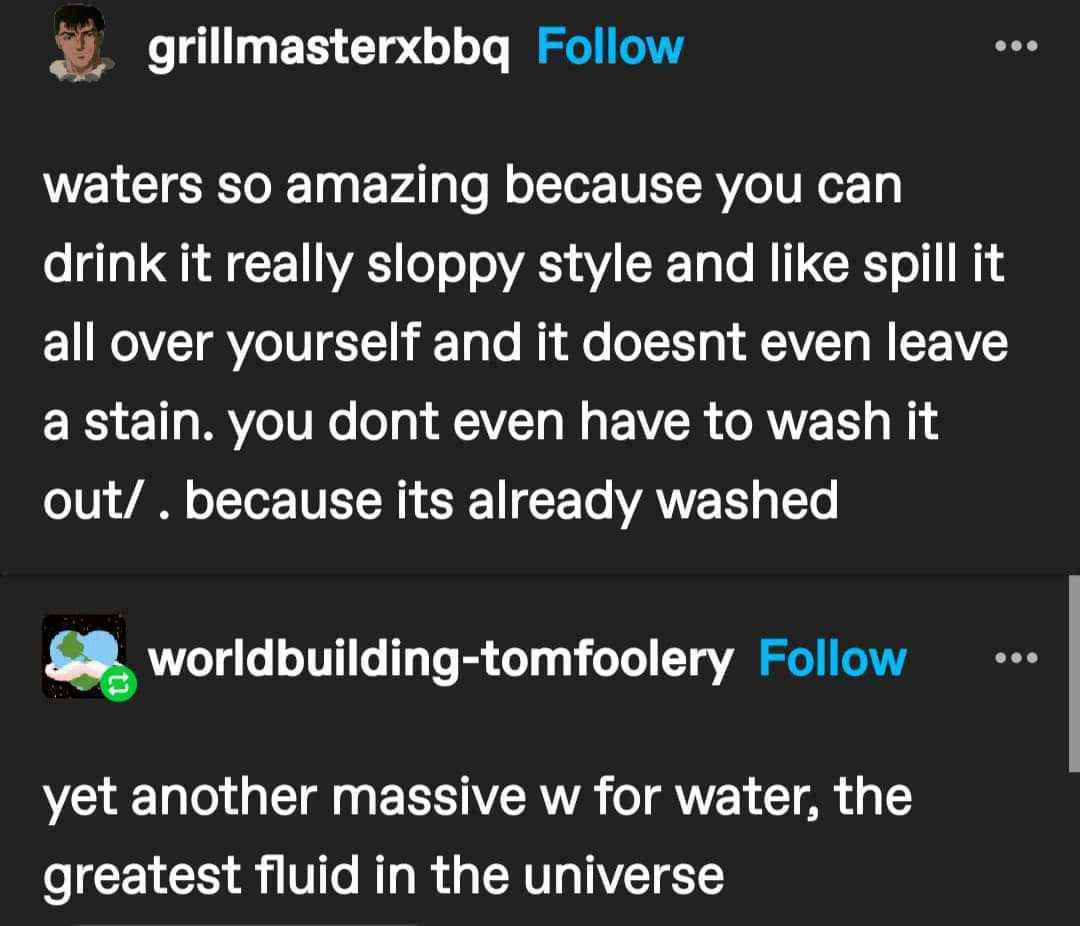This screenshot has width=1080, height=926.
Task: Click the line starting "a stain. you dont"
Action: click(490, 422)
